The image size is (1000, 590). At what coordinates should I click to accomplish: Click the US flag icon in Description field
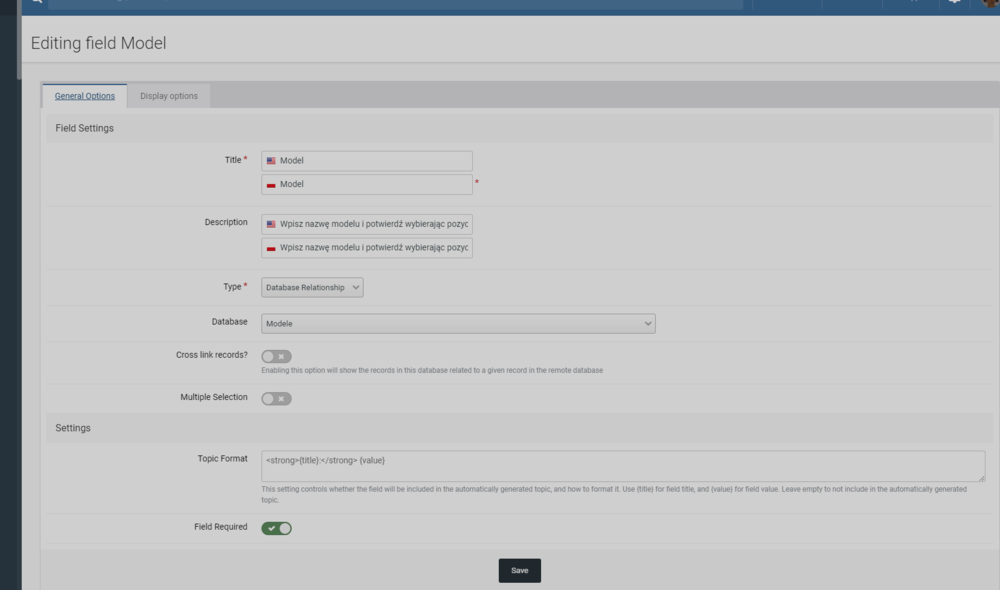point(271,224)
